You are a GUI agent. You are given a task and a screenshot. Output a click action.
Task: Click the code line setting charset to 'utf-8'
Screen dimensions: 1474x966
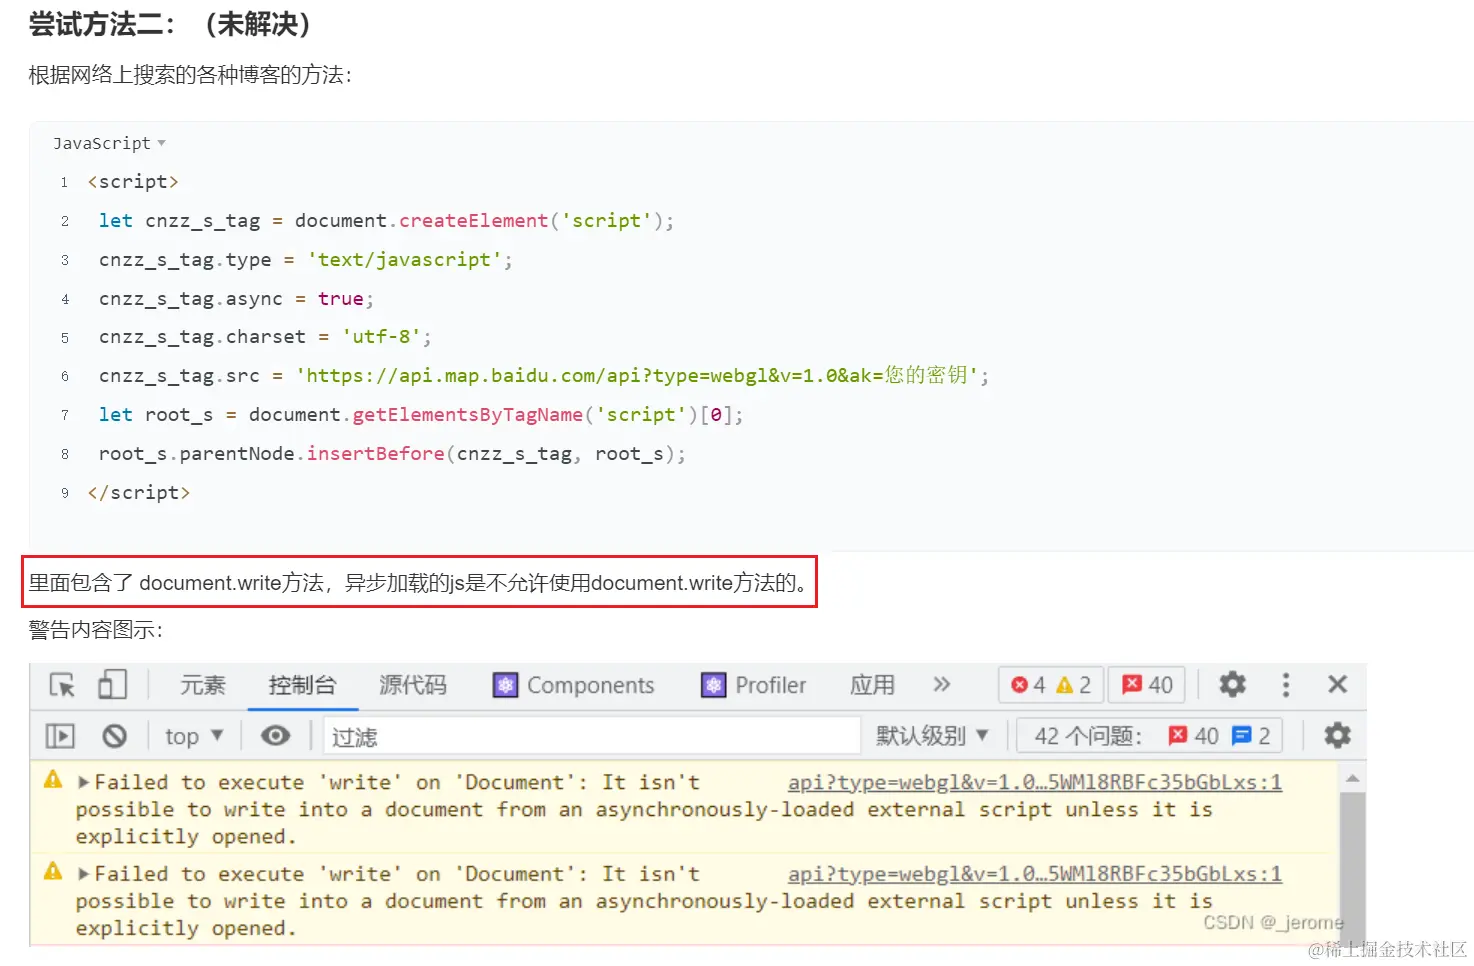pyautogui.click(x=265, y=337)
